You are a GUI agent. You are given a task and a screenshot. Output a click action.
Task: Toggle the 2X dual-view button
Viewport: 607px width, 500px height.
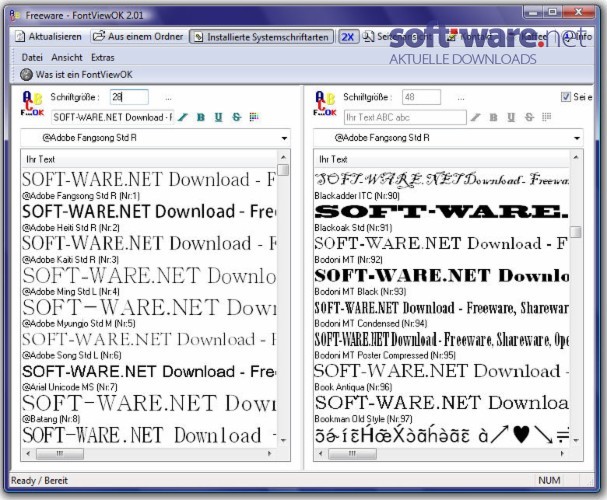347,37
